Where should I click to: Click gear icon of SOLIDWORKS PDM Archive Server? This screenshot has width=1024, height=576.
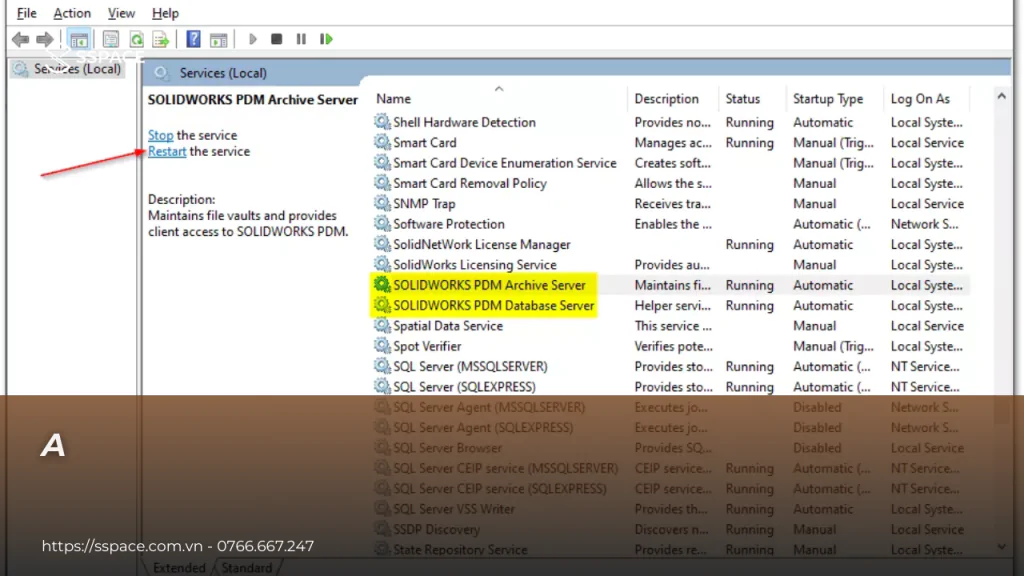click(381, 285)
